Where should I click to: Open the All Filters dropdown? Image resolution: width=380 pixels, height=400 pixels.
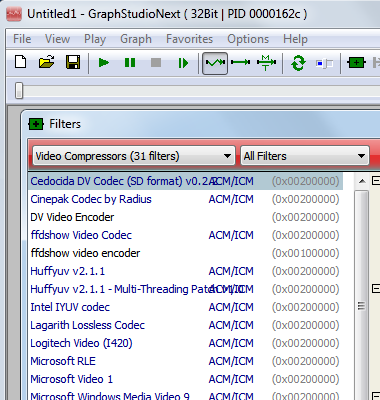(x=305, y=156)
